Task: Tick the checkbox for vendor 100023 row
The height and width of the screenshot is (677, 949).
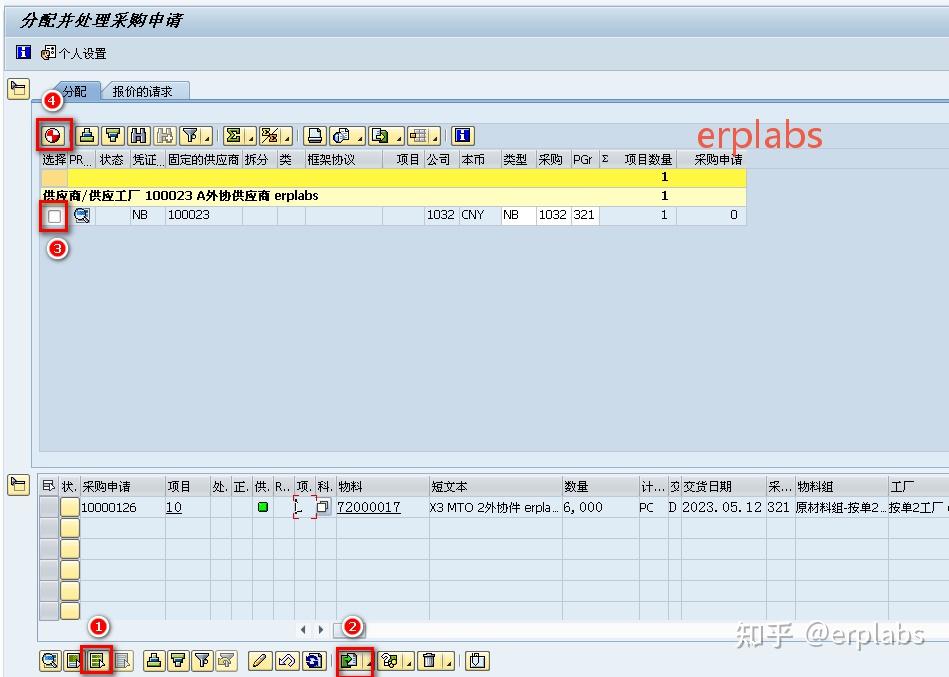Action: 55,215
